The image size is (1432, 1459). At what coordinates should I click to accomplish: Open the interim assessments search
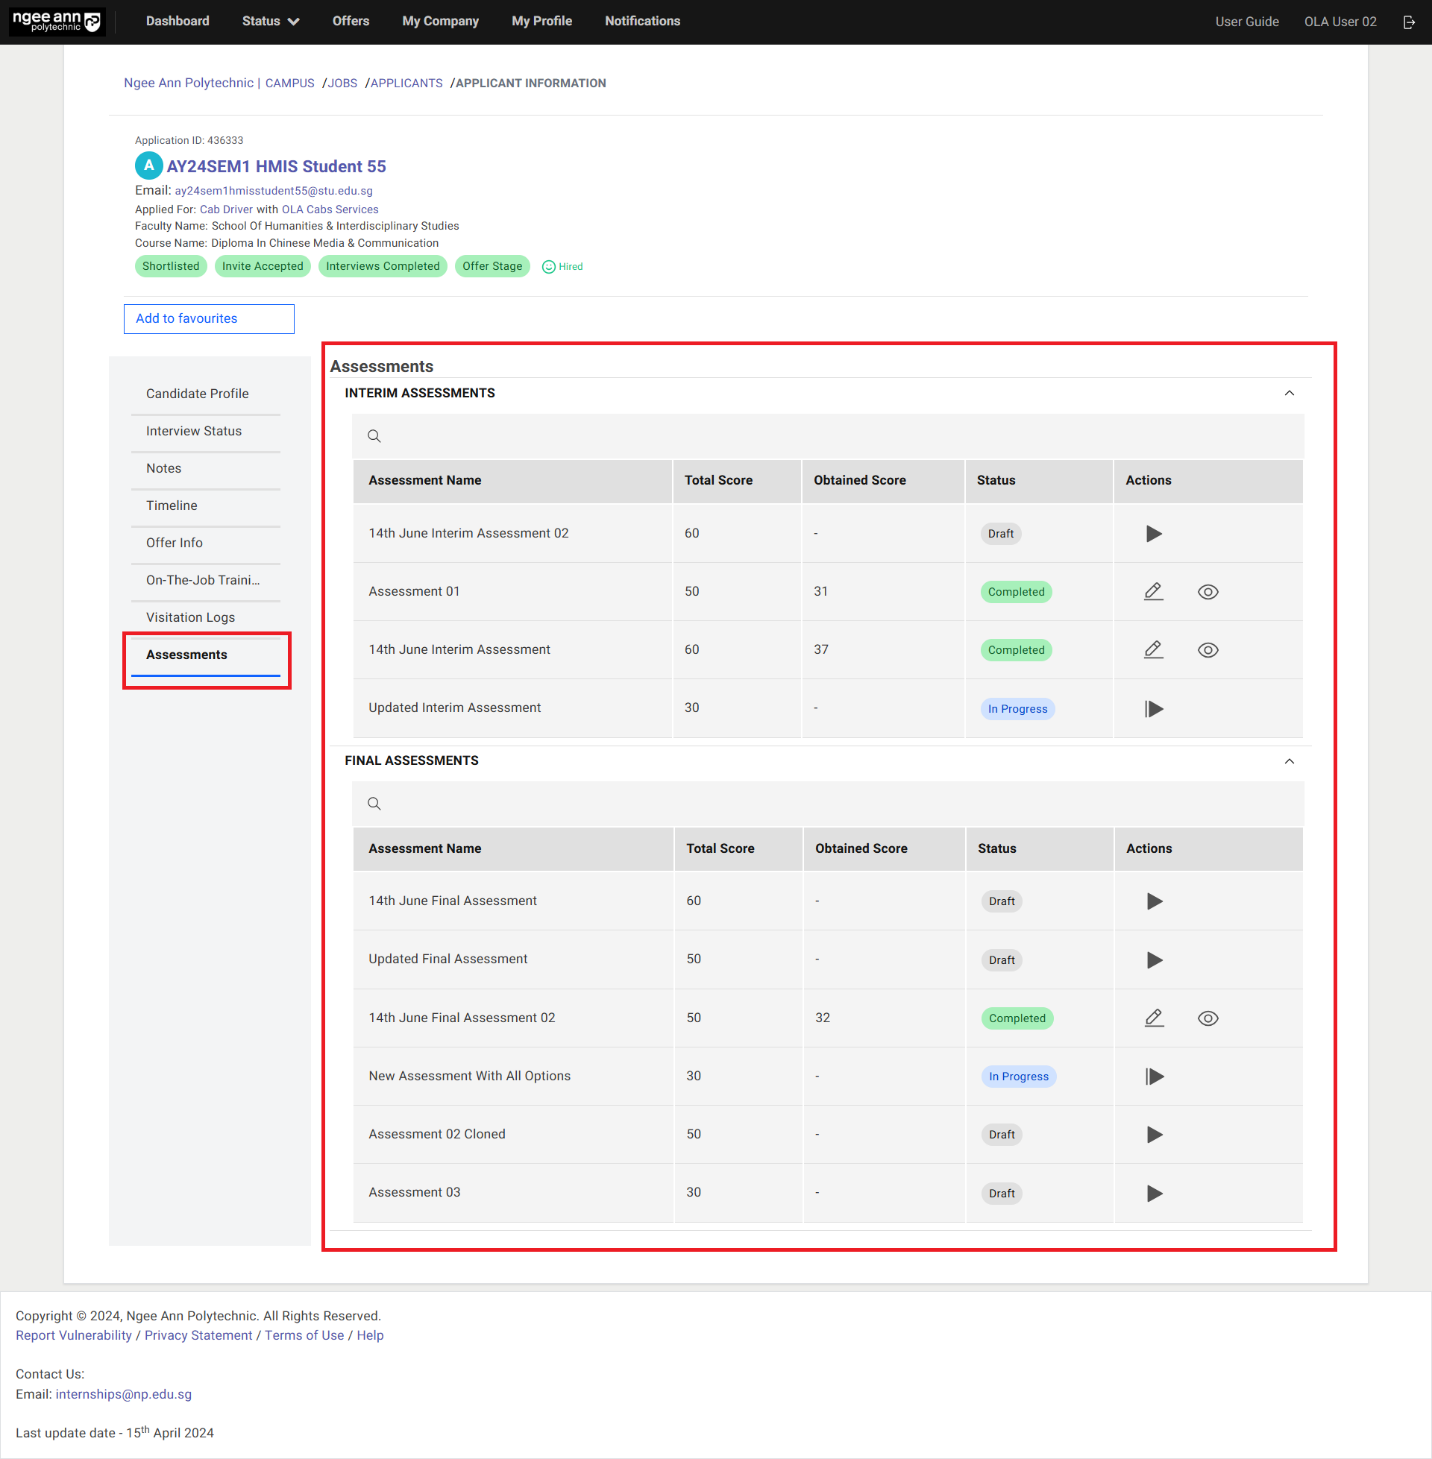coord(374,436)
